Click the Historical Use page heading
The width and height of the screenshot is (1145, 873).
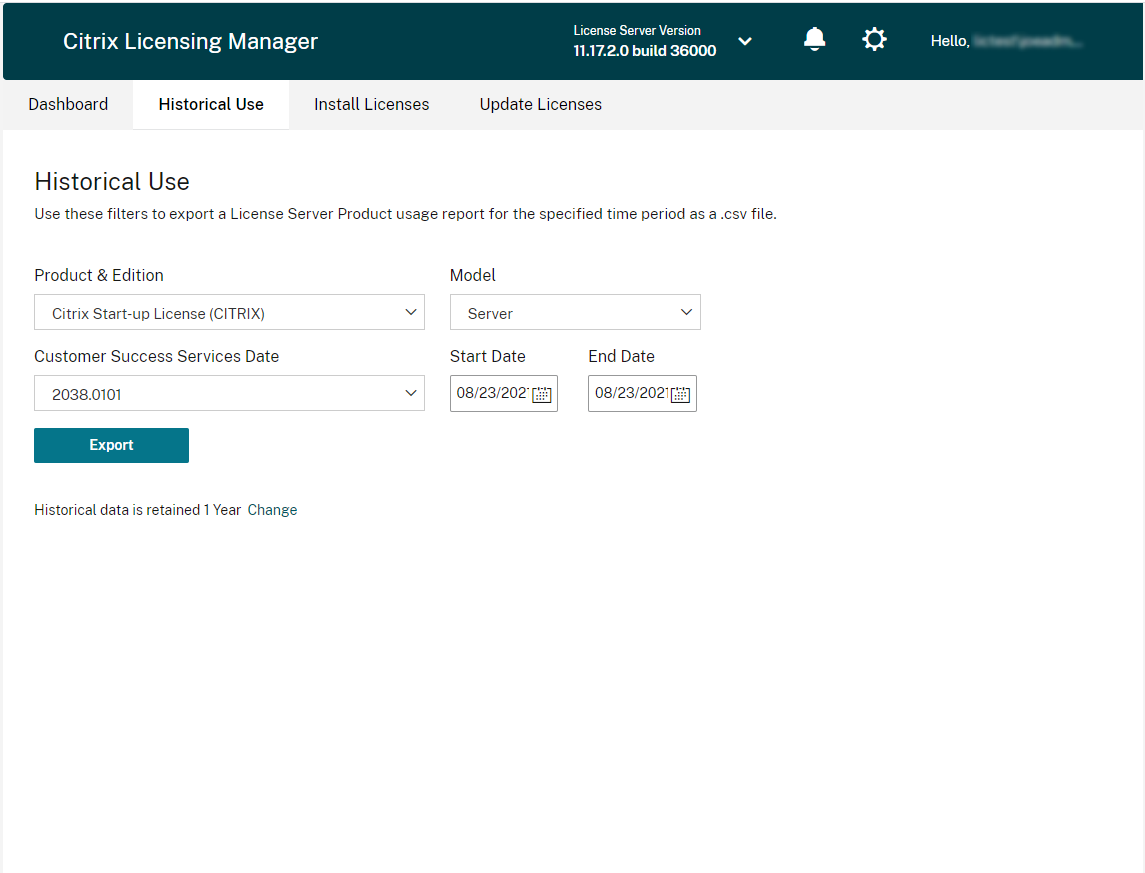coord(112,181)
